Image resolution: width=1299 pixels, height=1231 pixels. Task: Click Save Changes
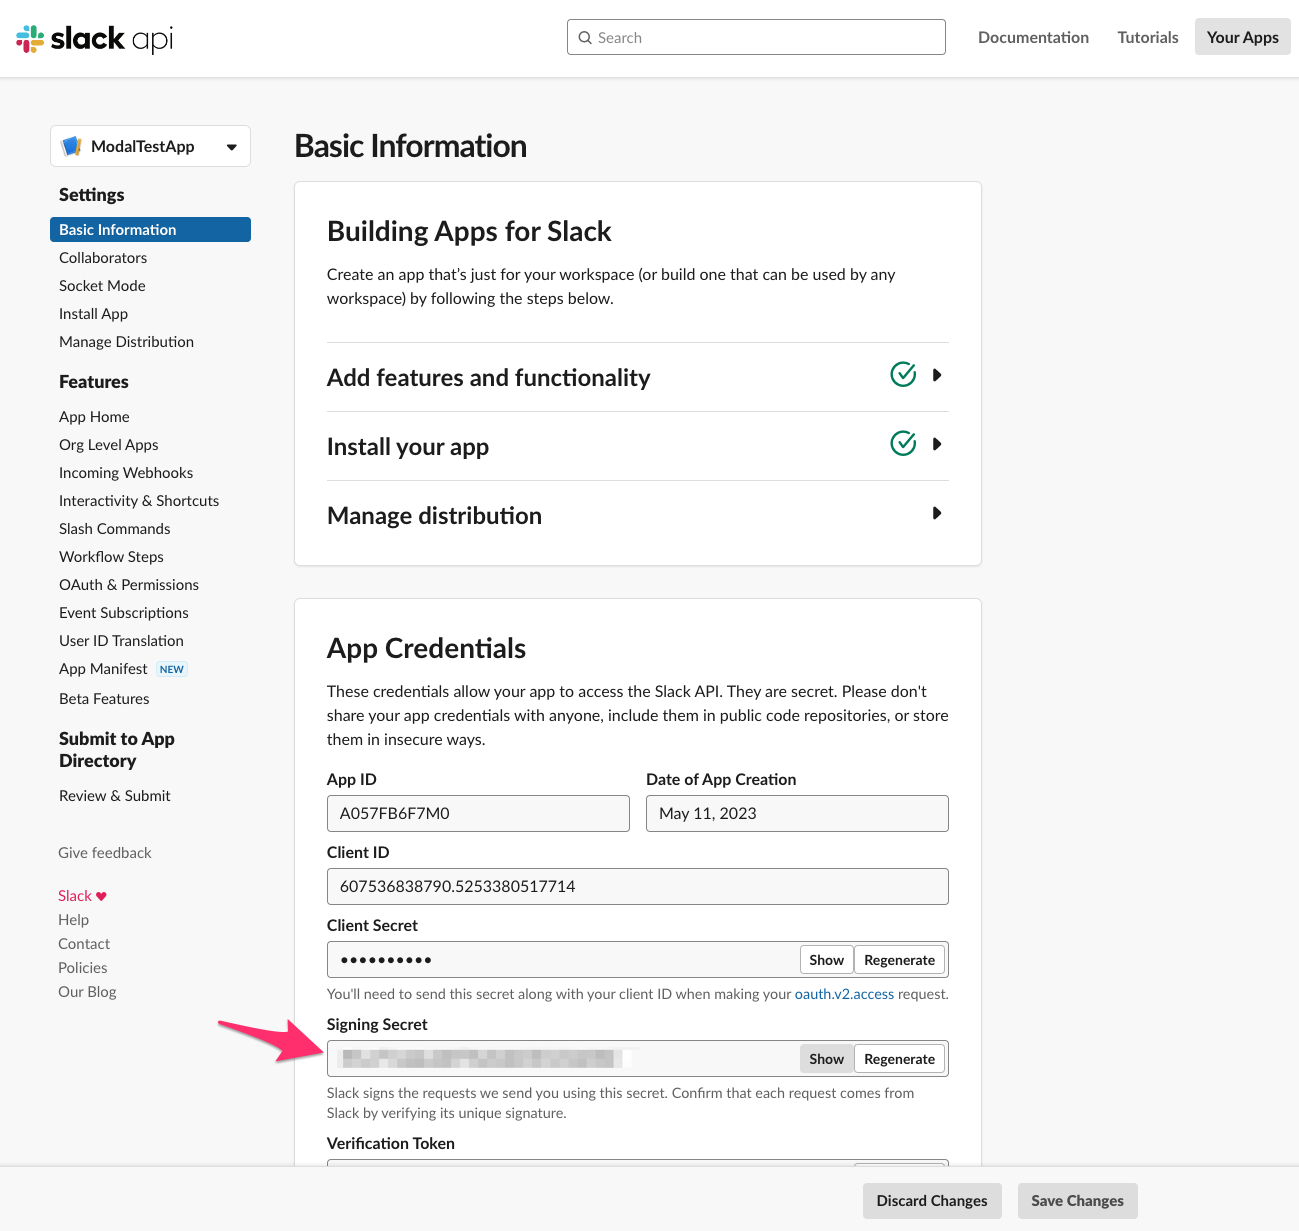[x=1077, y=1200]
